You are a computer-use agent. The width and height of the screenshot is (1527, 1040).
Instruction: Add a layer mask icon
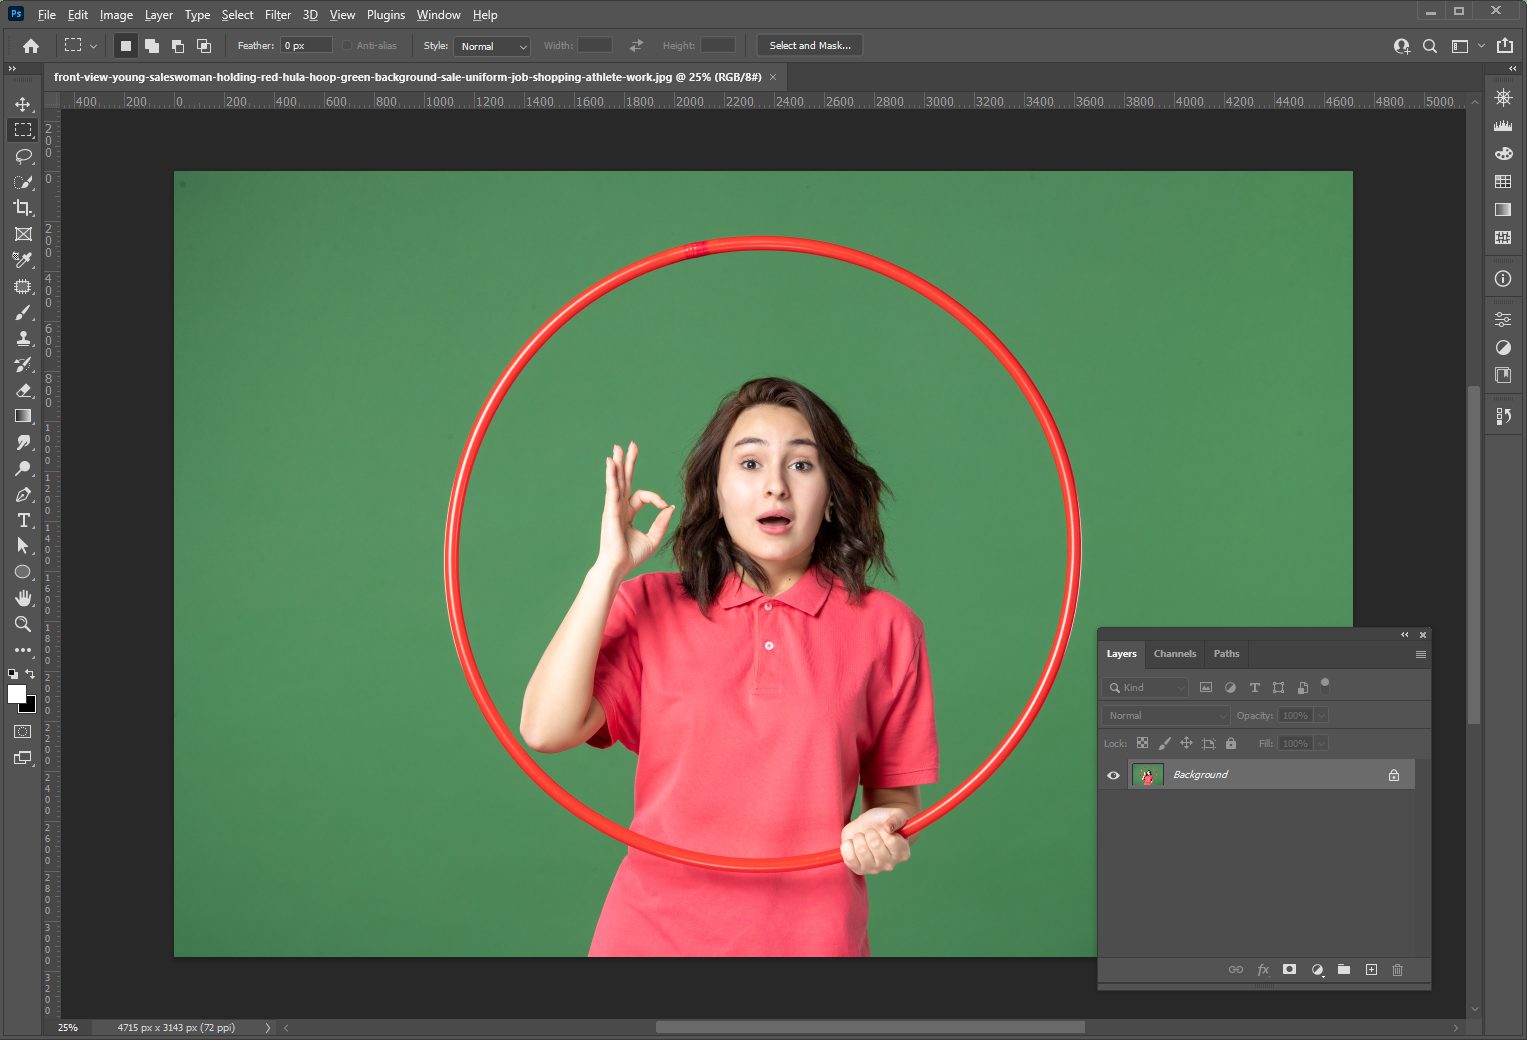1290,970
